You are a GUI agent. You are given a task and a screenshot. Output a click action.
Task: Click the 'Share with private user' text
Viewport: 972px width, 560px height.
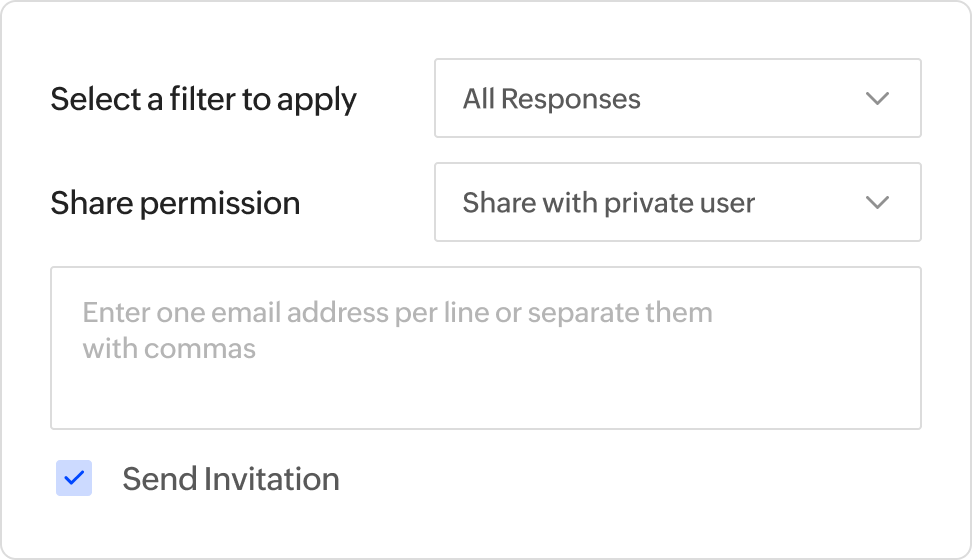[x=608, y=203]
